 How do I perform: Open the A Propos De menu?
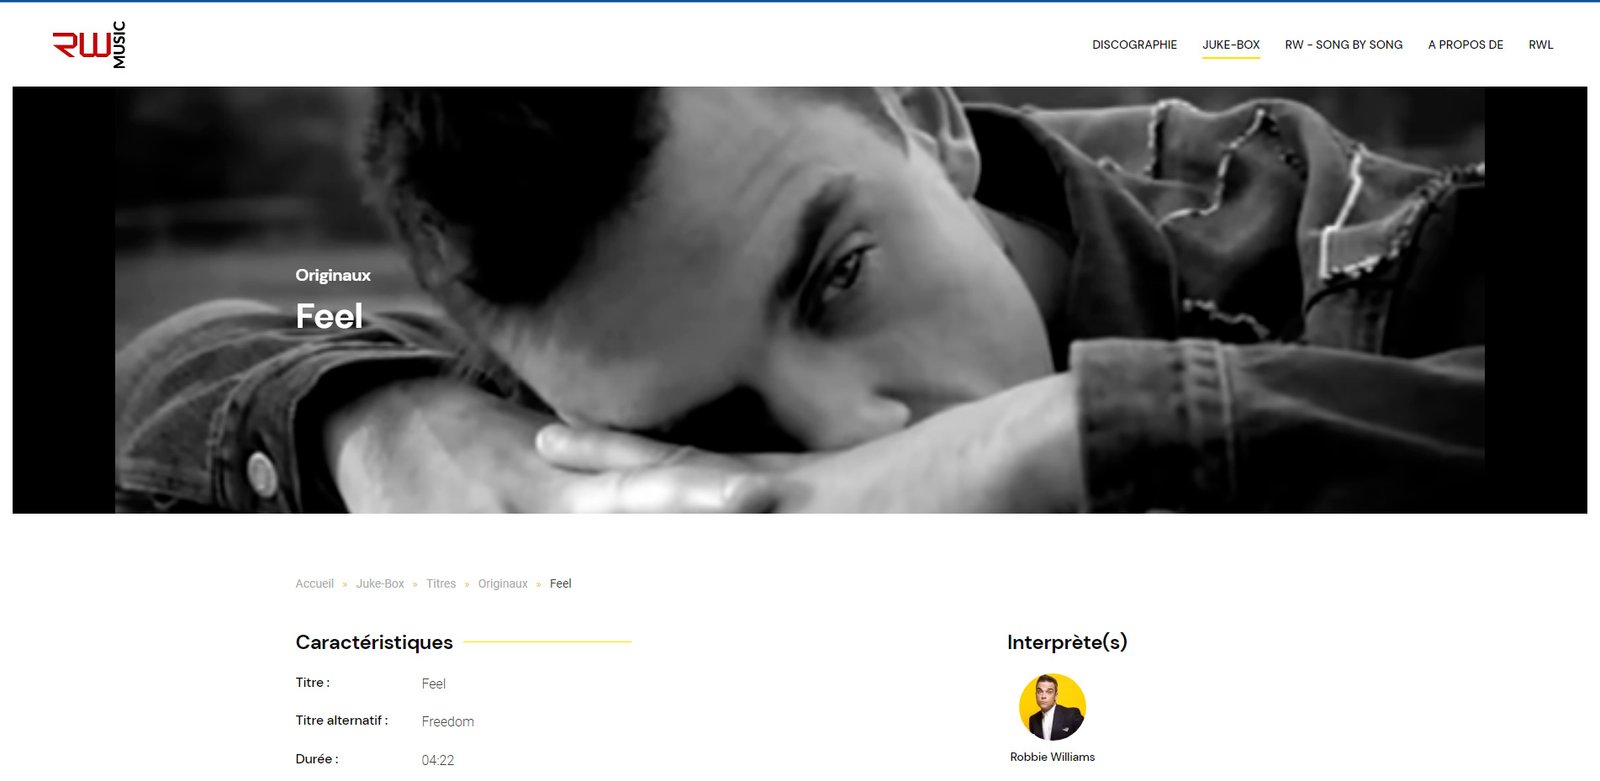coord(1465,45)
